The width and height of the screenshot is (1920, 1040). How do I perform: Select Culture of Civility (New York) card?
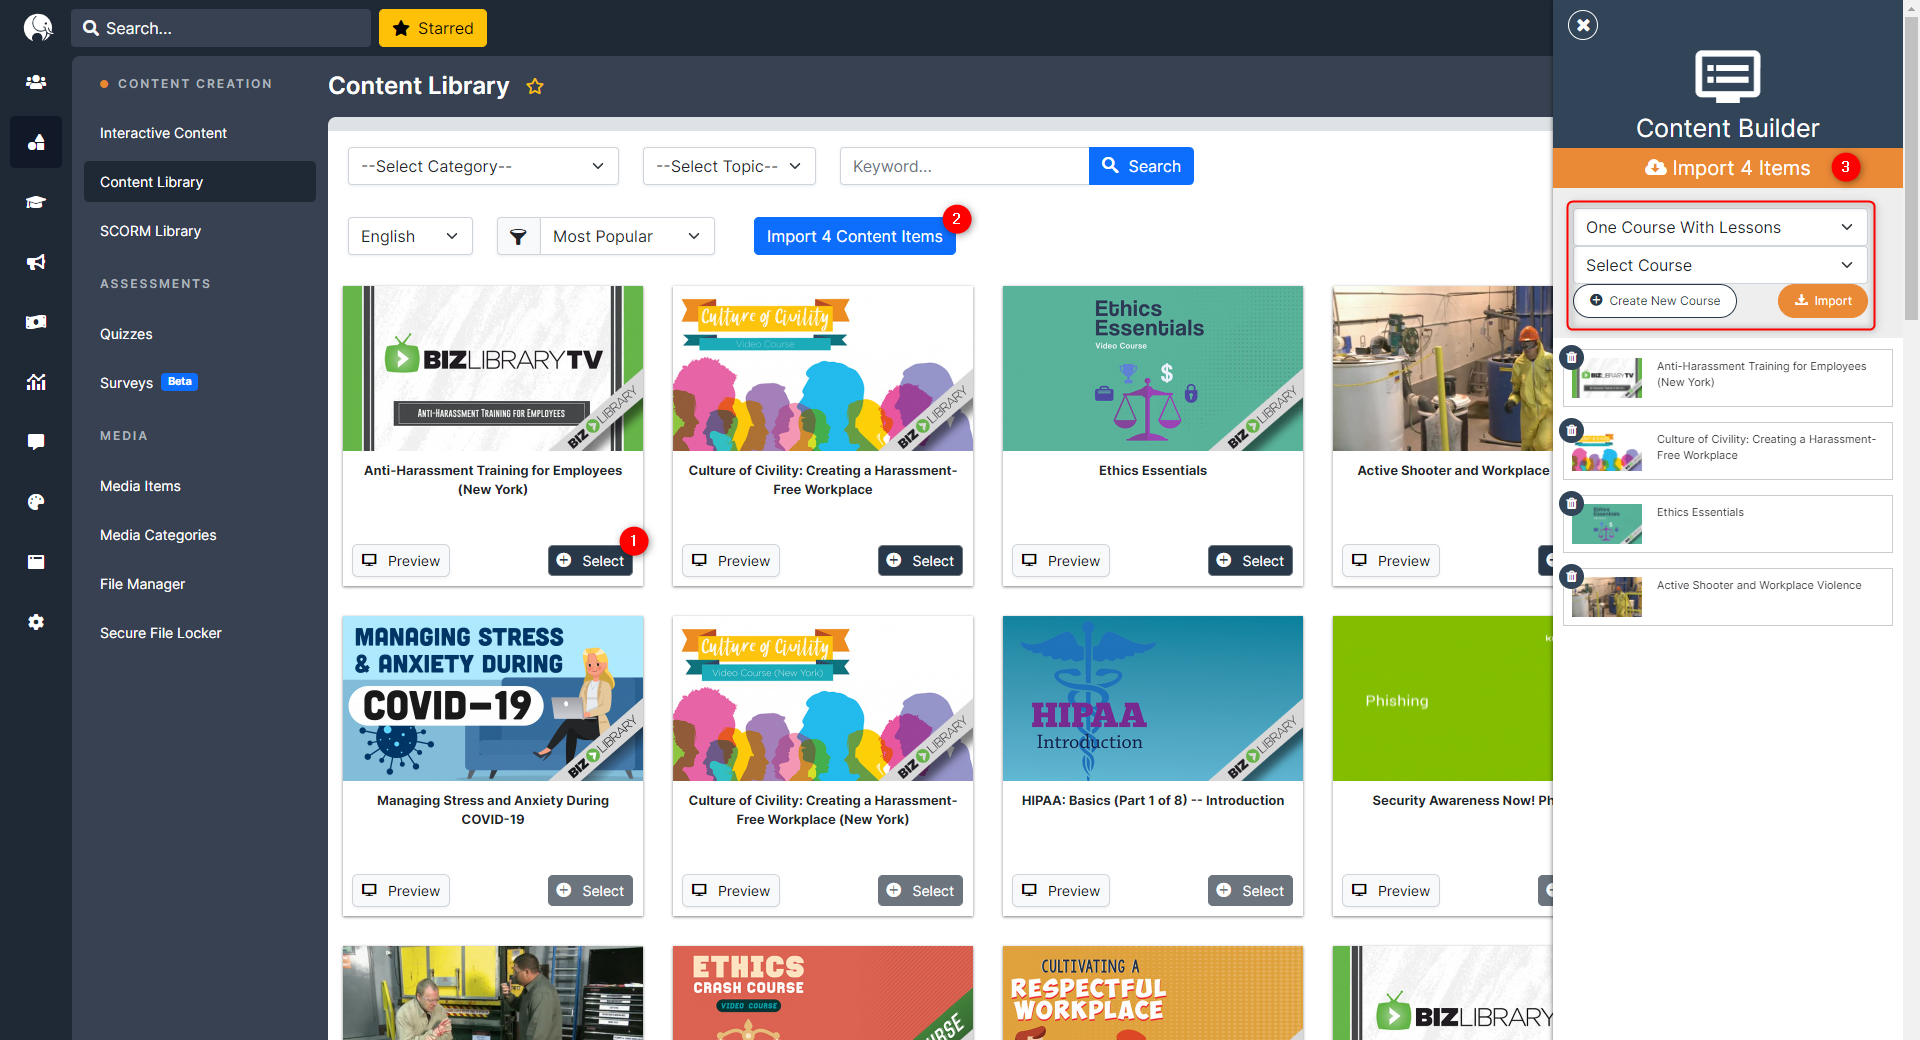pos(920,891)
